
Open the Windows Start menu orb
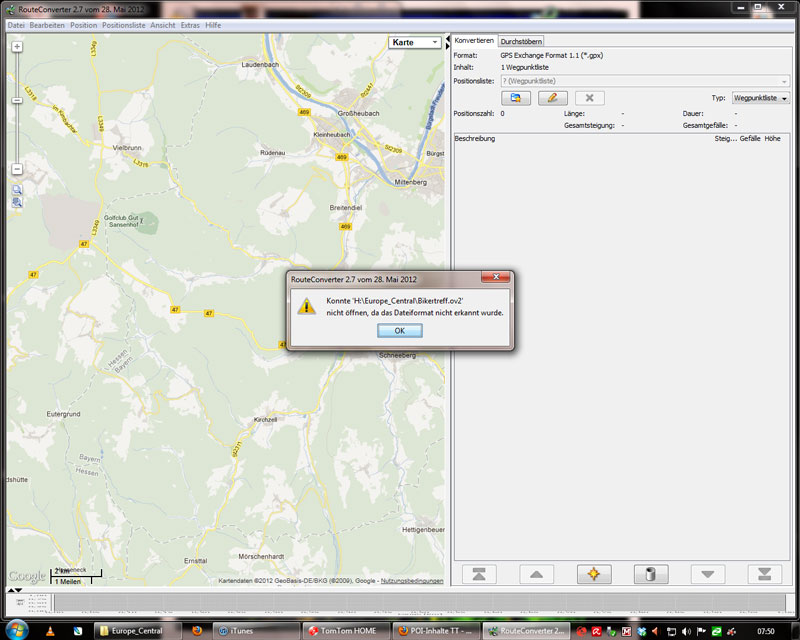tap(16, 630)
